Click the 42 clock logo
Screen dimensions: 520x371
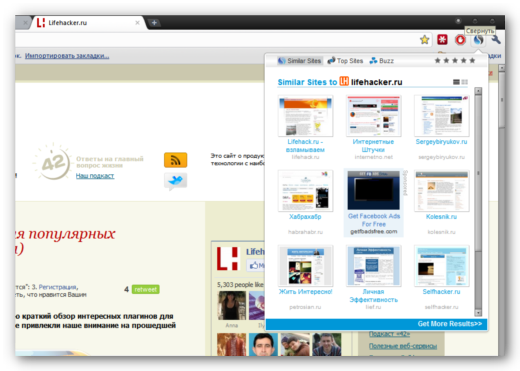pos(53,162)
